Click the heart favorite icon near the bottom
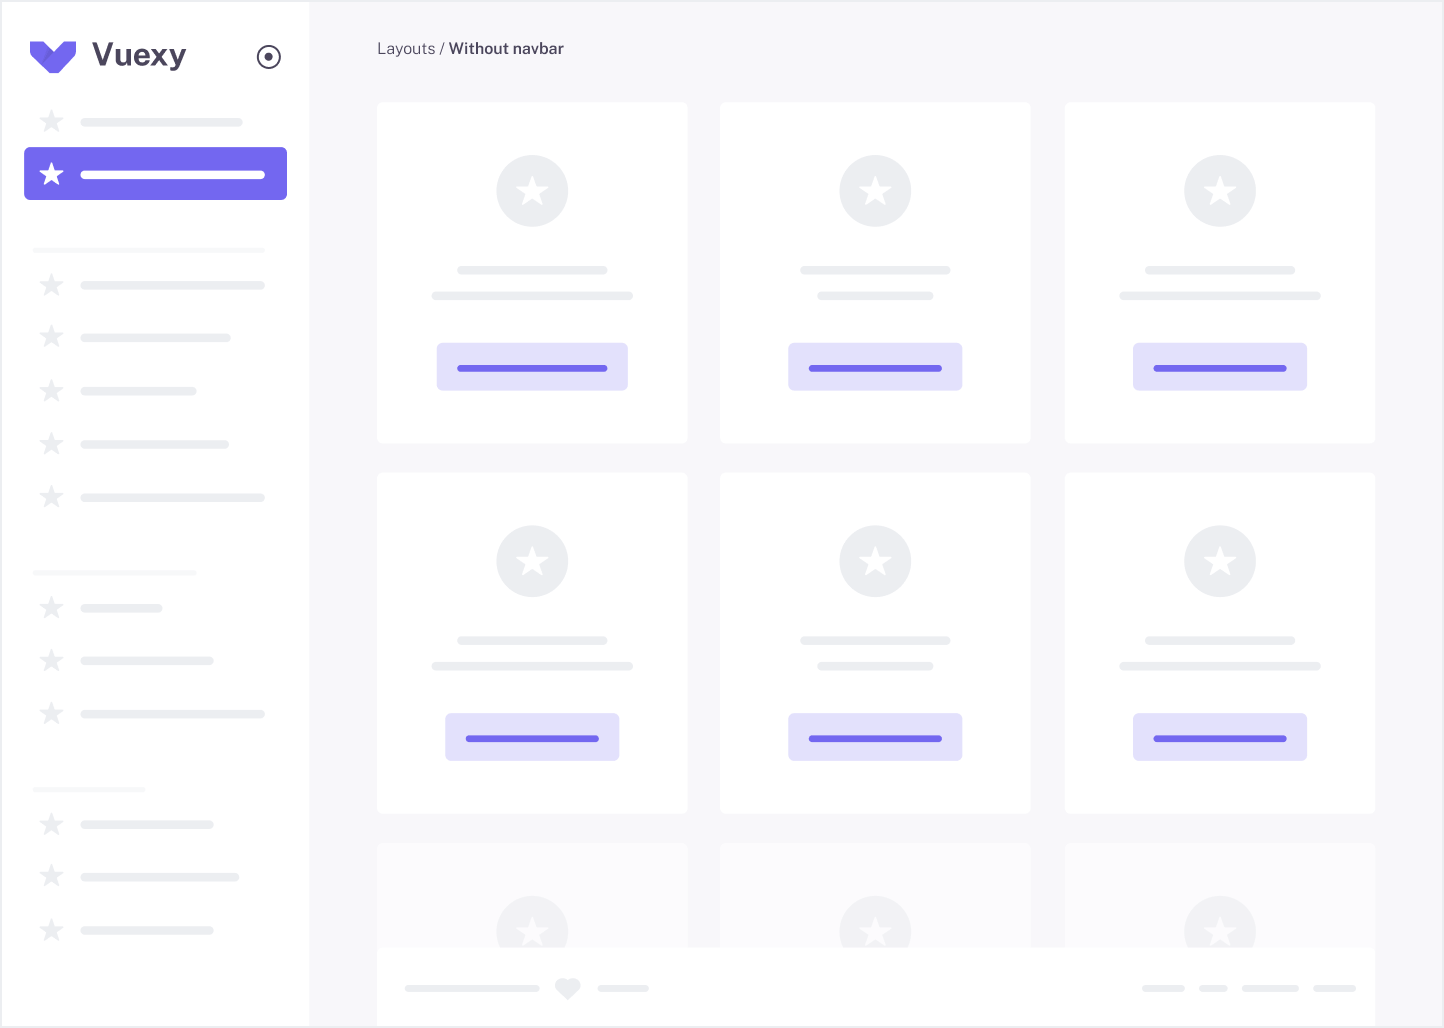The height and width of the screenshot is (1028, 1444). 568,988
